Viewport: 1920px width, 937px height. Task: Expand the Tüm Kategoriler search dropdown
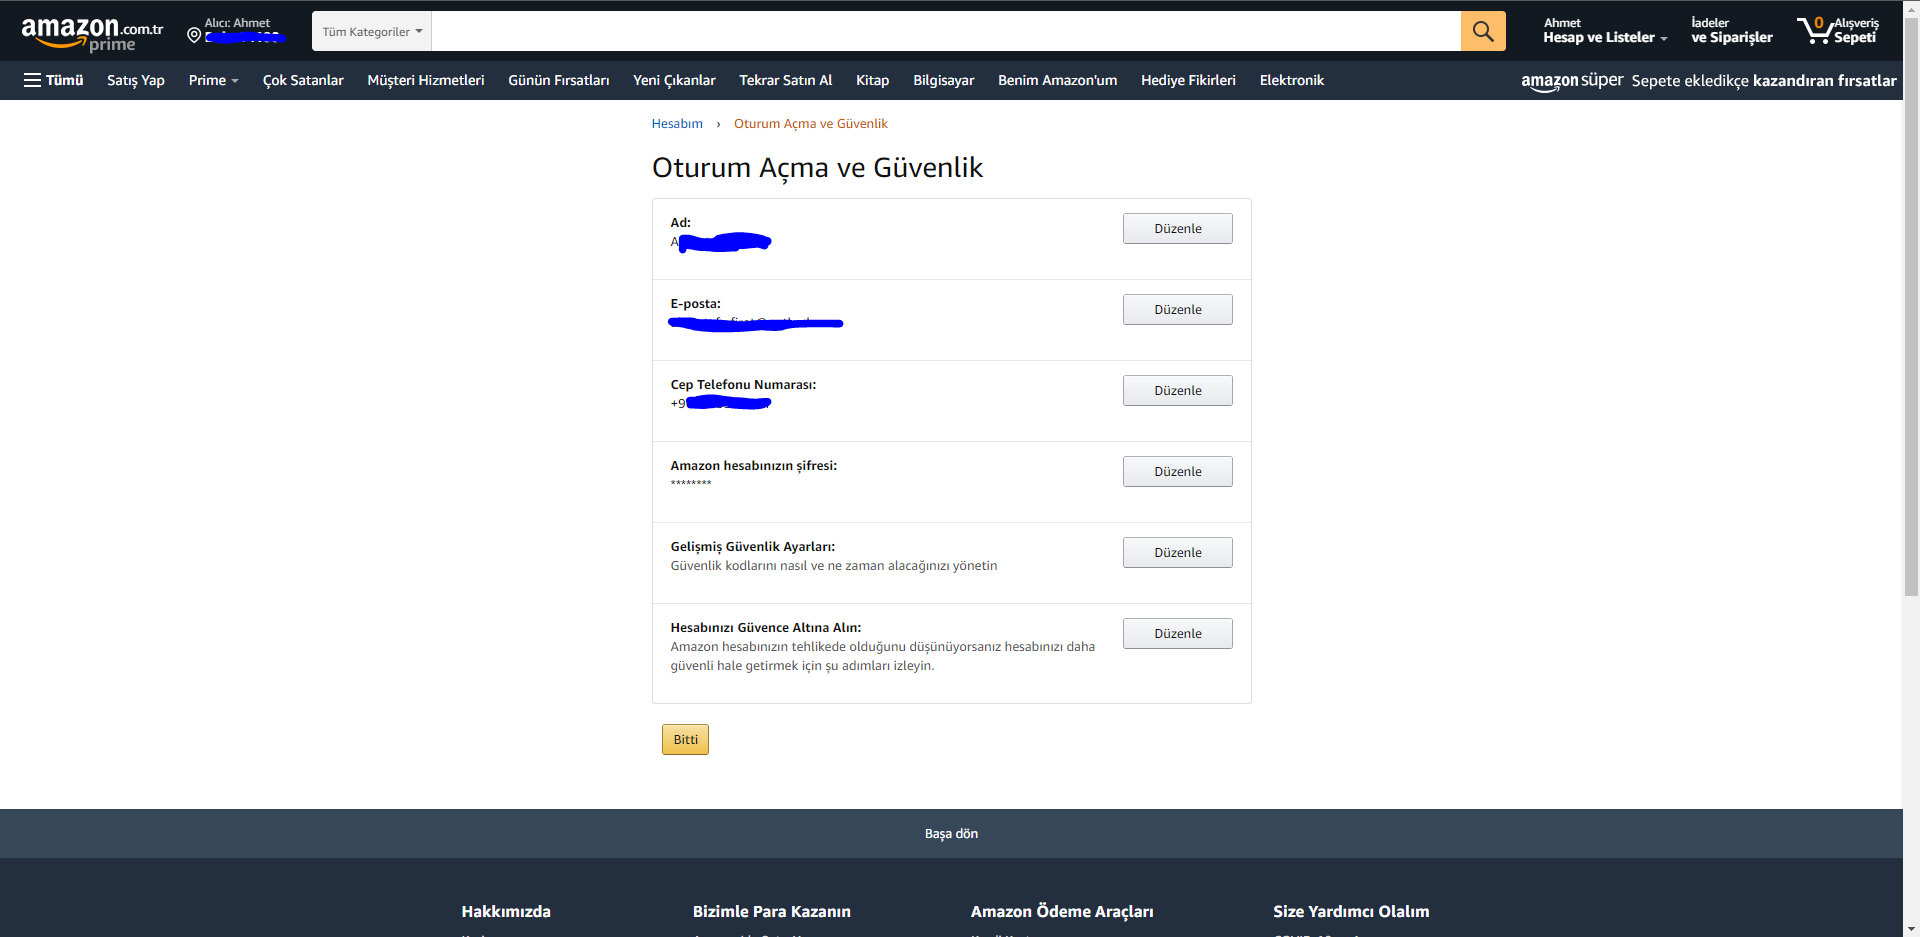tap(372, 31)
